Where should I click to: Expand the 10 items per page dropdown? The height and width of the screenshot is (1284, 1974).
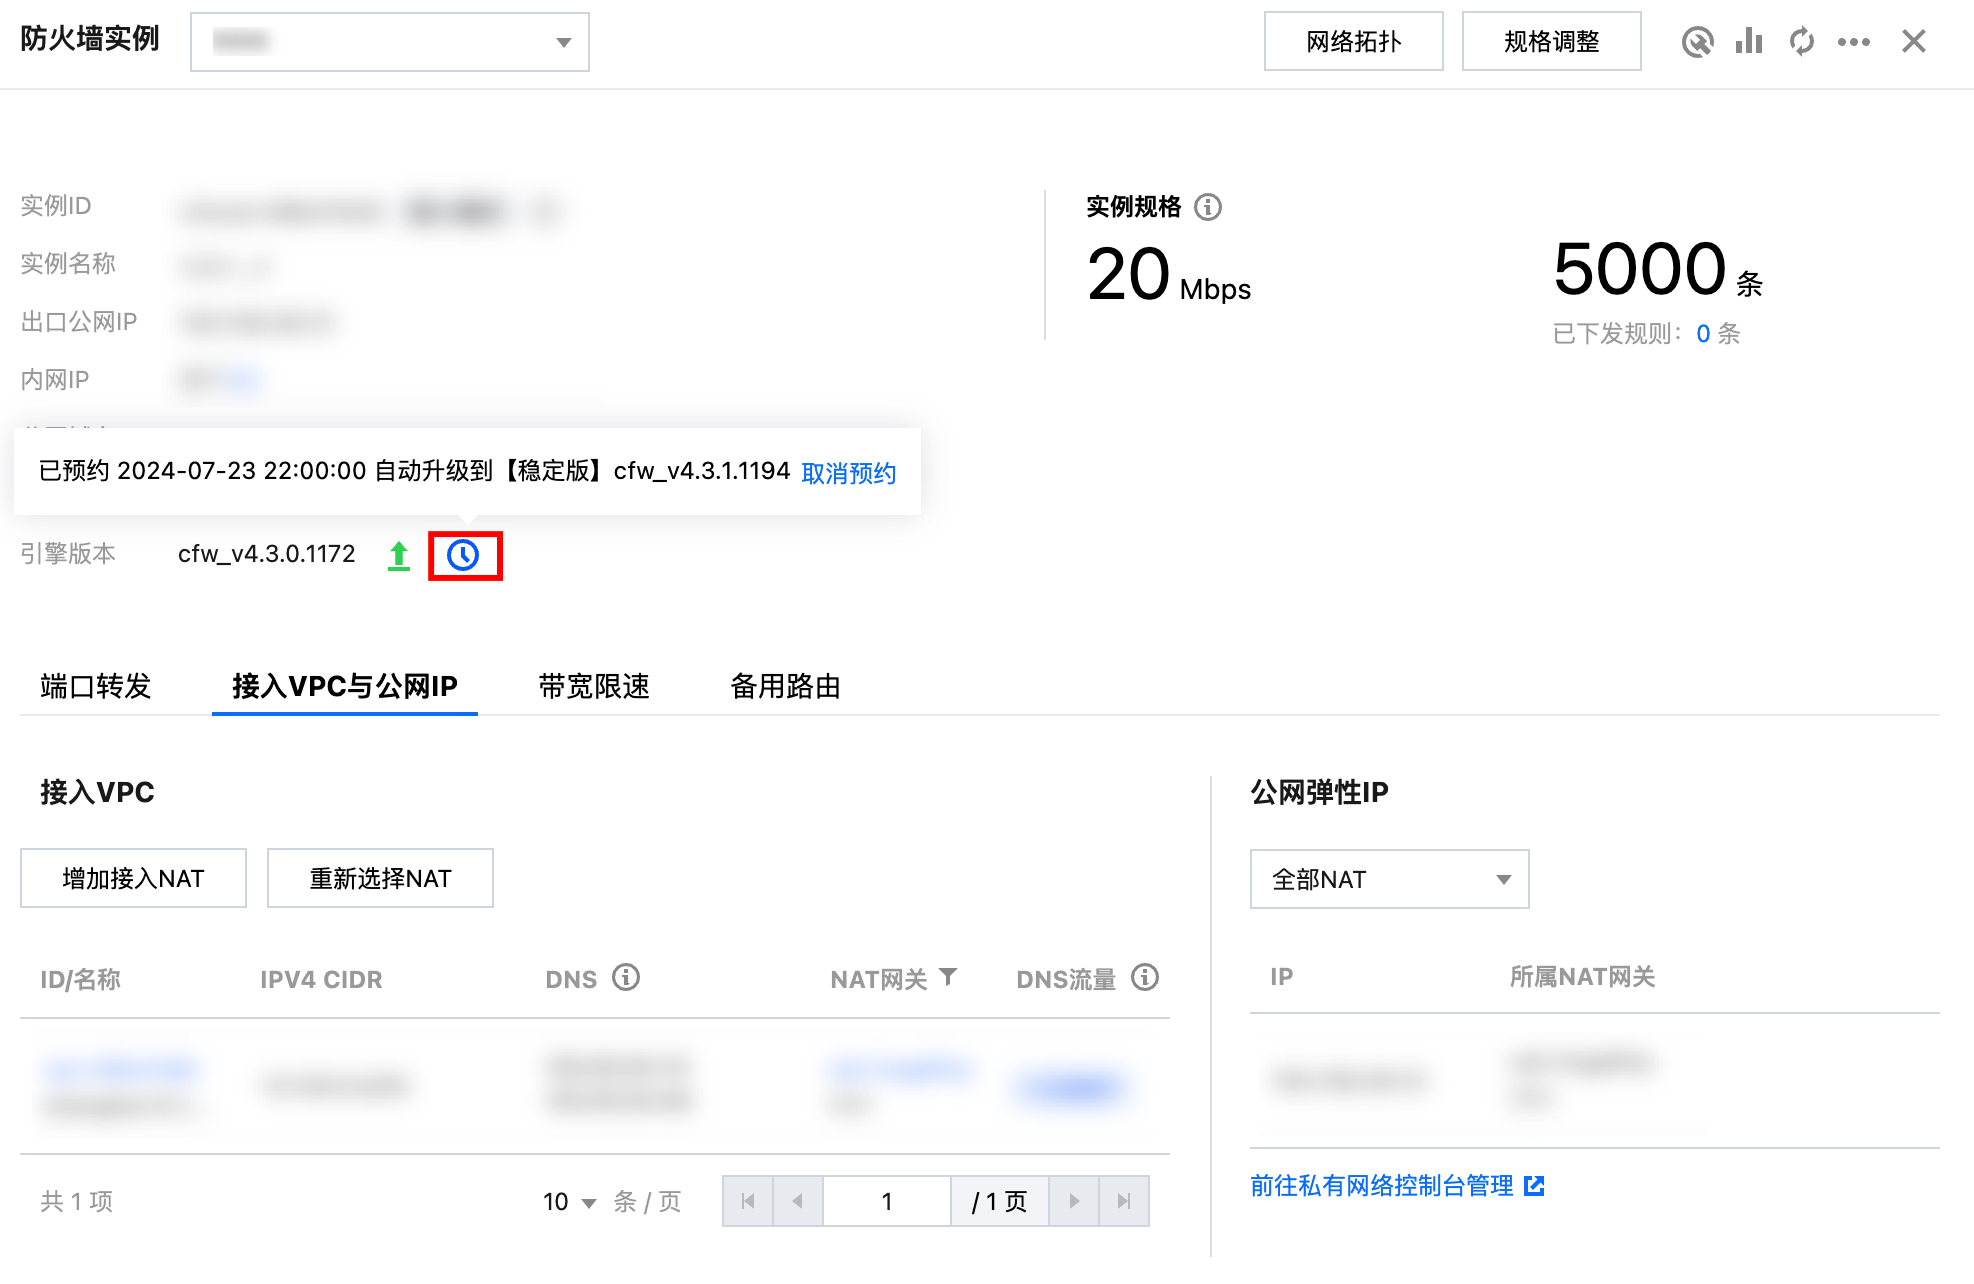[x=570, y=1202]
